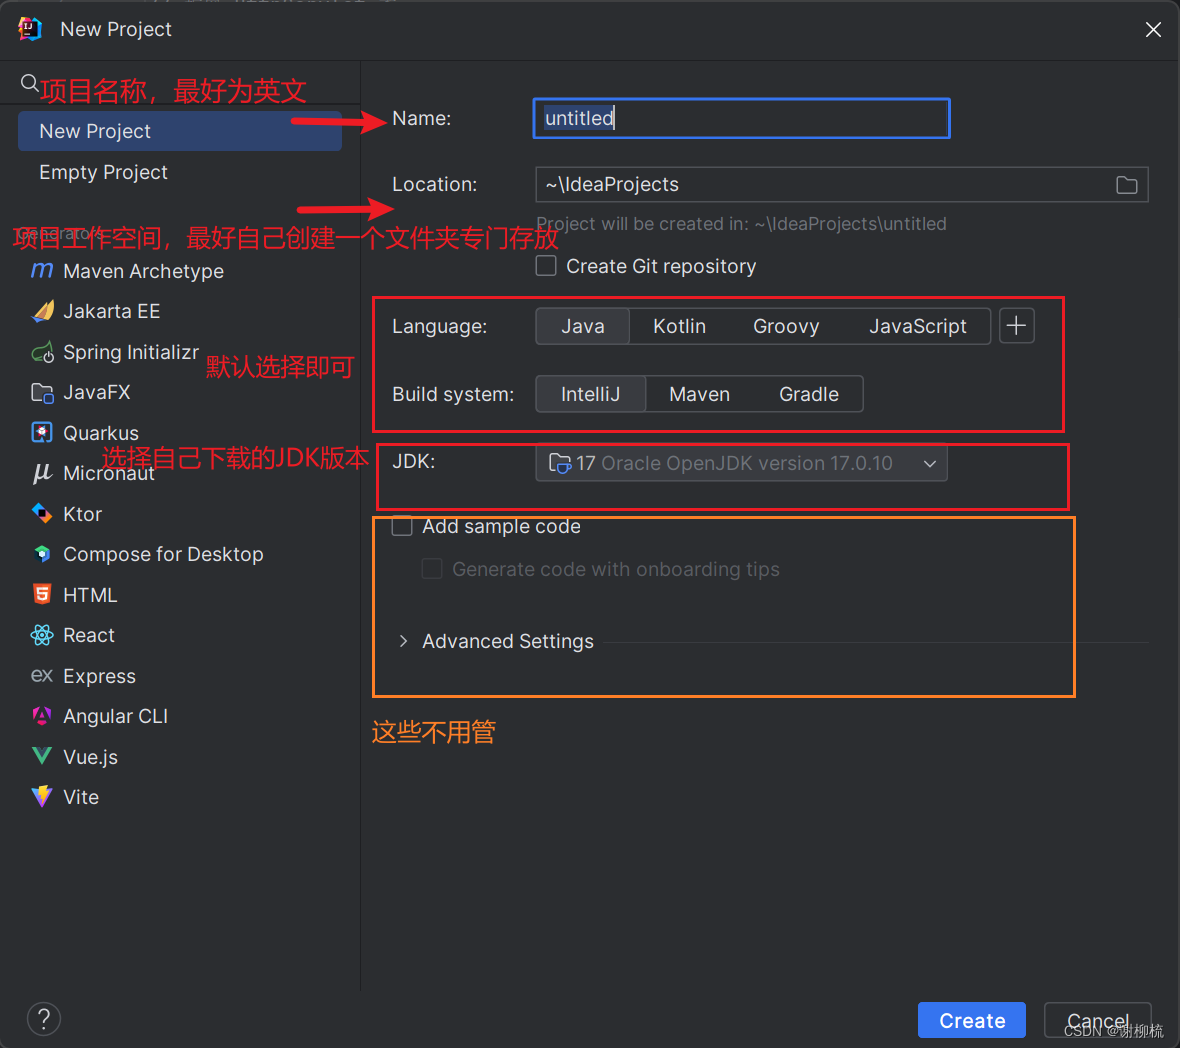Click the plus to add another language
Screen dimensions: 1180x1048
click(x=1016, y=325)
